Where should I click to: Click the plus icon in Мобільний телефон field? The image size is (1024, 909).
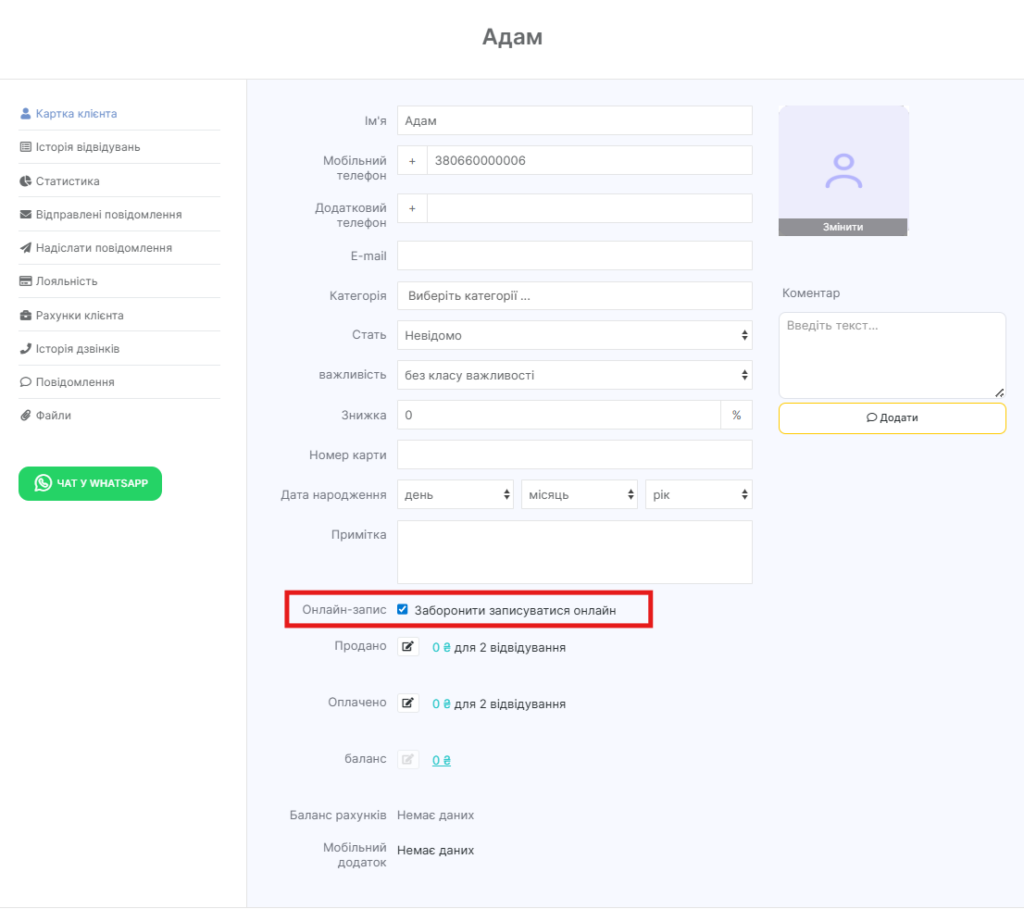click(x=412, y=161)
